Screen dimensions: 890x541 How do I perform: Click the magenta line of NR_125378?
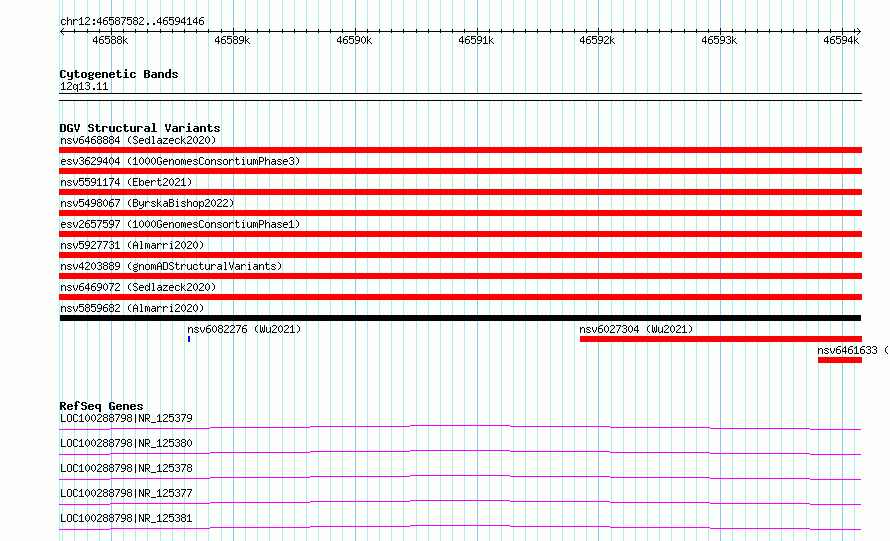tap(460, 477)
